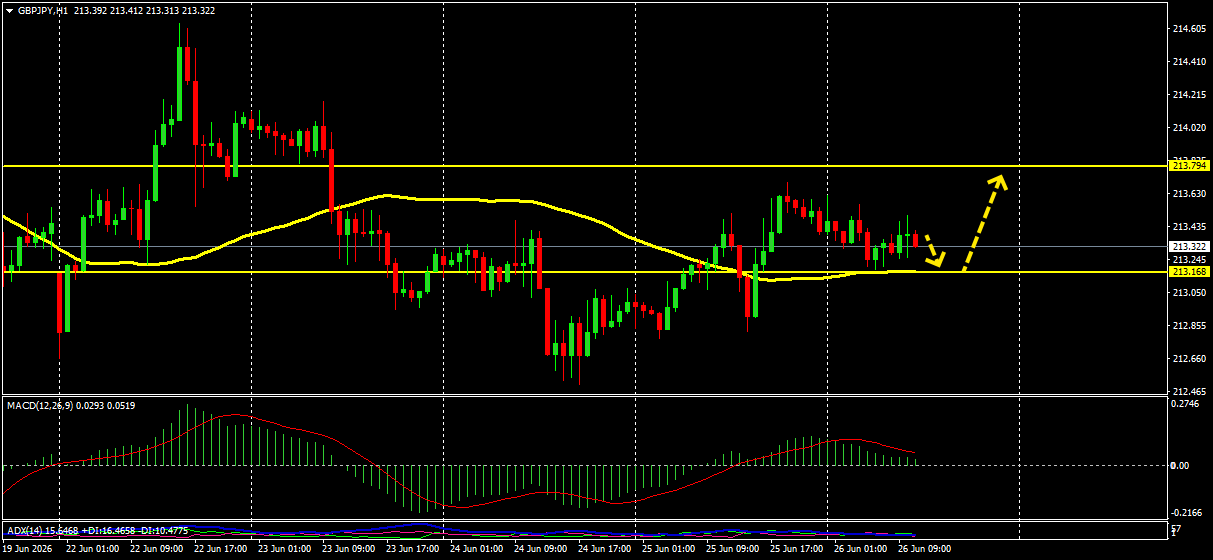1213x560 pixels.
Task: Click the 22 Jun 09:00 time label
Action: [x=156, y=549]
